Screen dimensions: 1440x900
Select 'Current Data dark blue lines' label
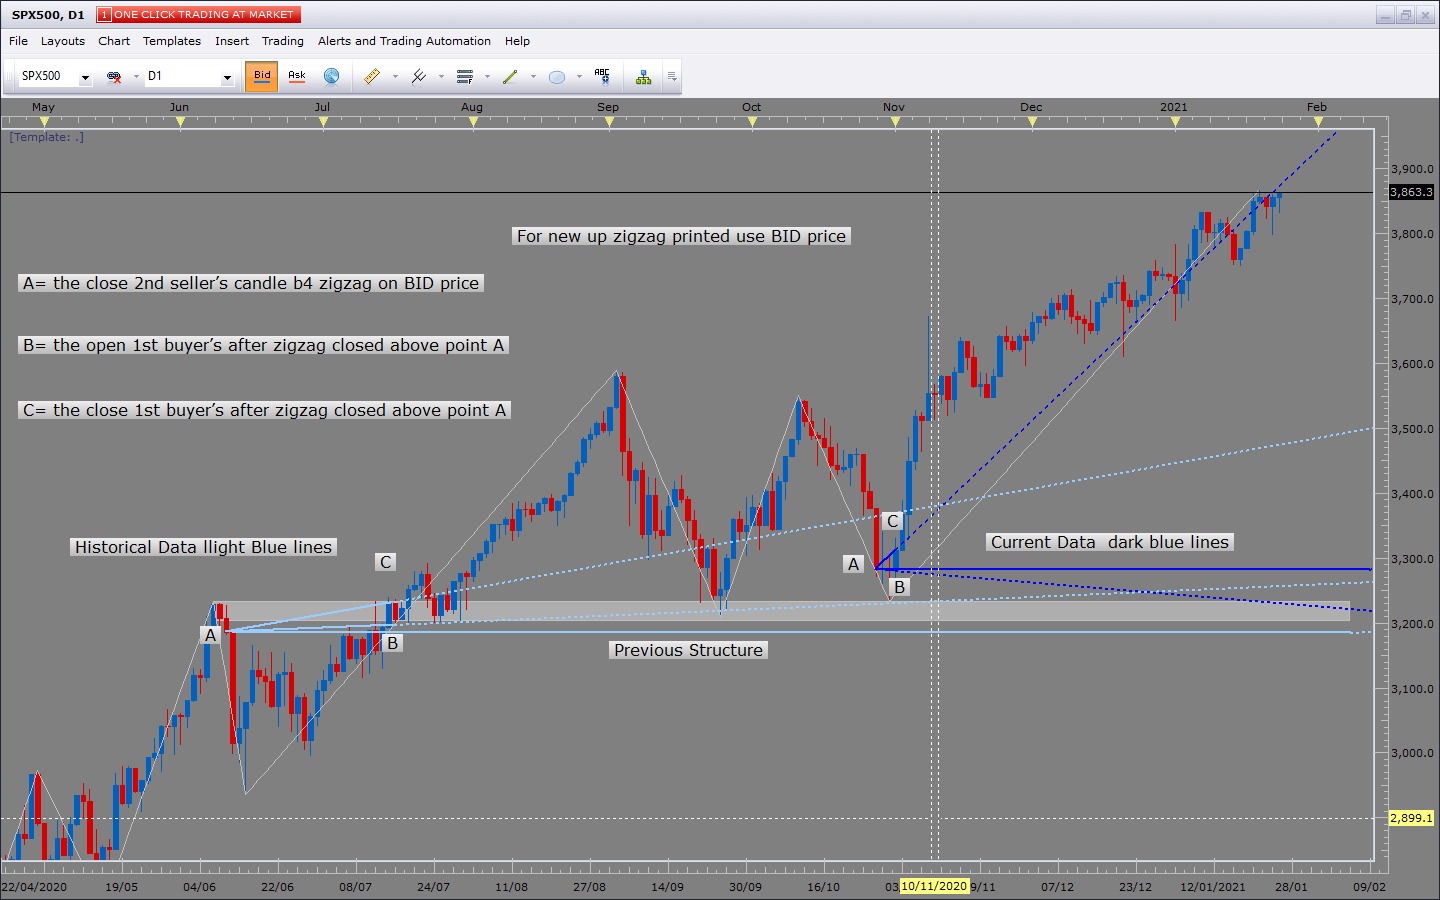(x=1110, y=542)
